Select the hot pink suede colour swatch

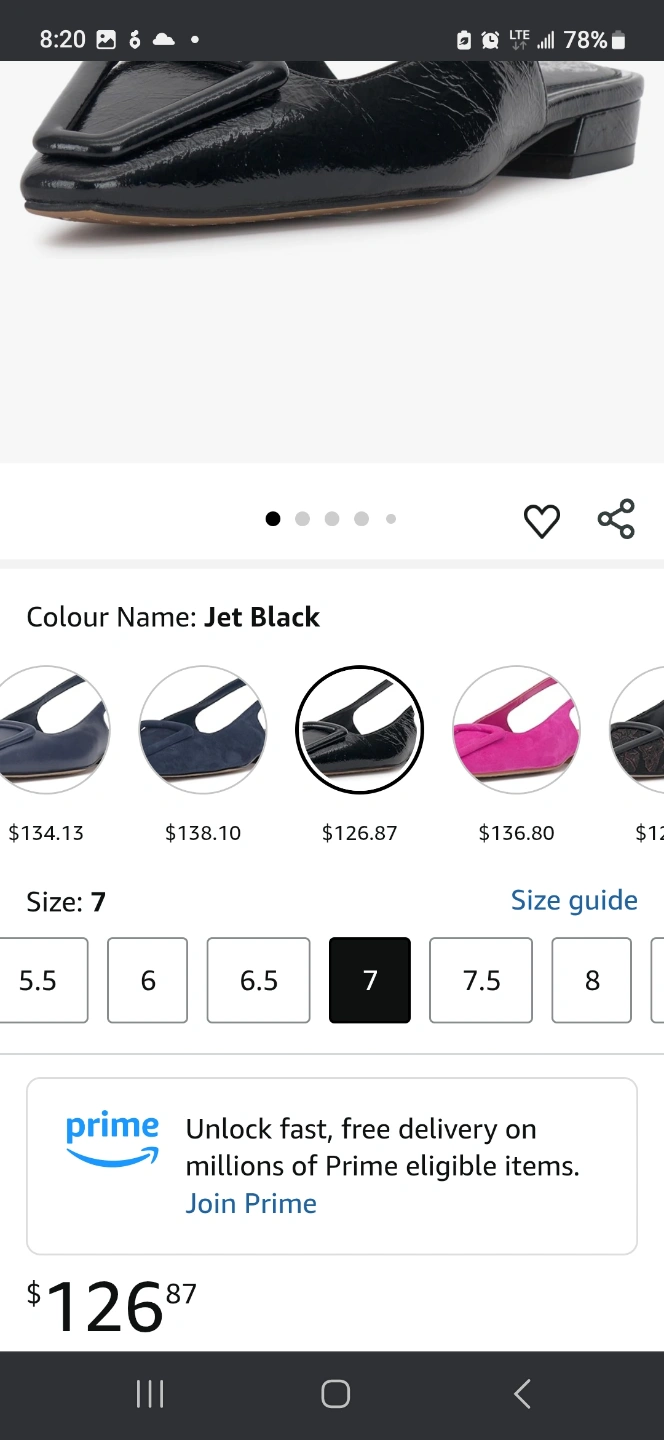coord(516,730)
